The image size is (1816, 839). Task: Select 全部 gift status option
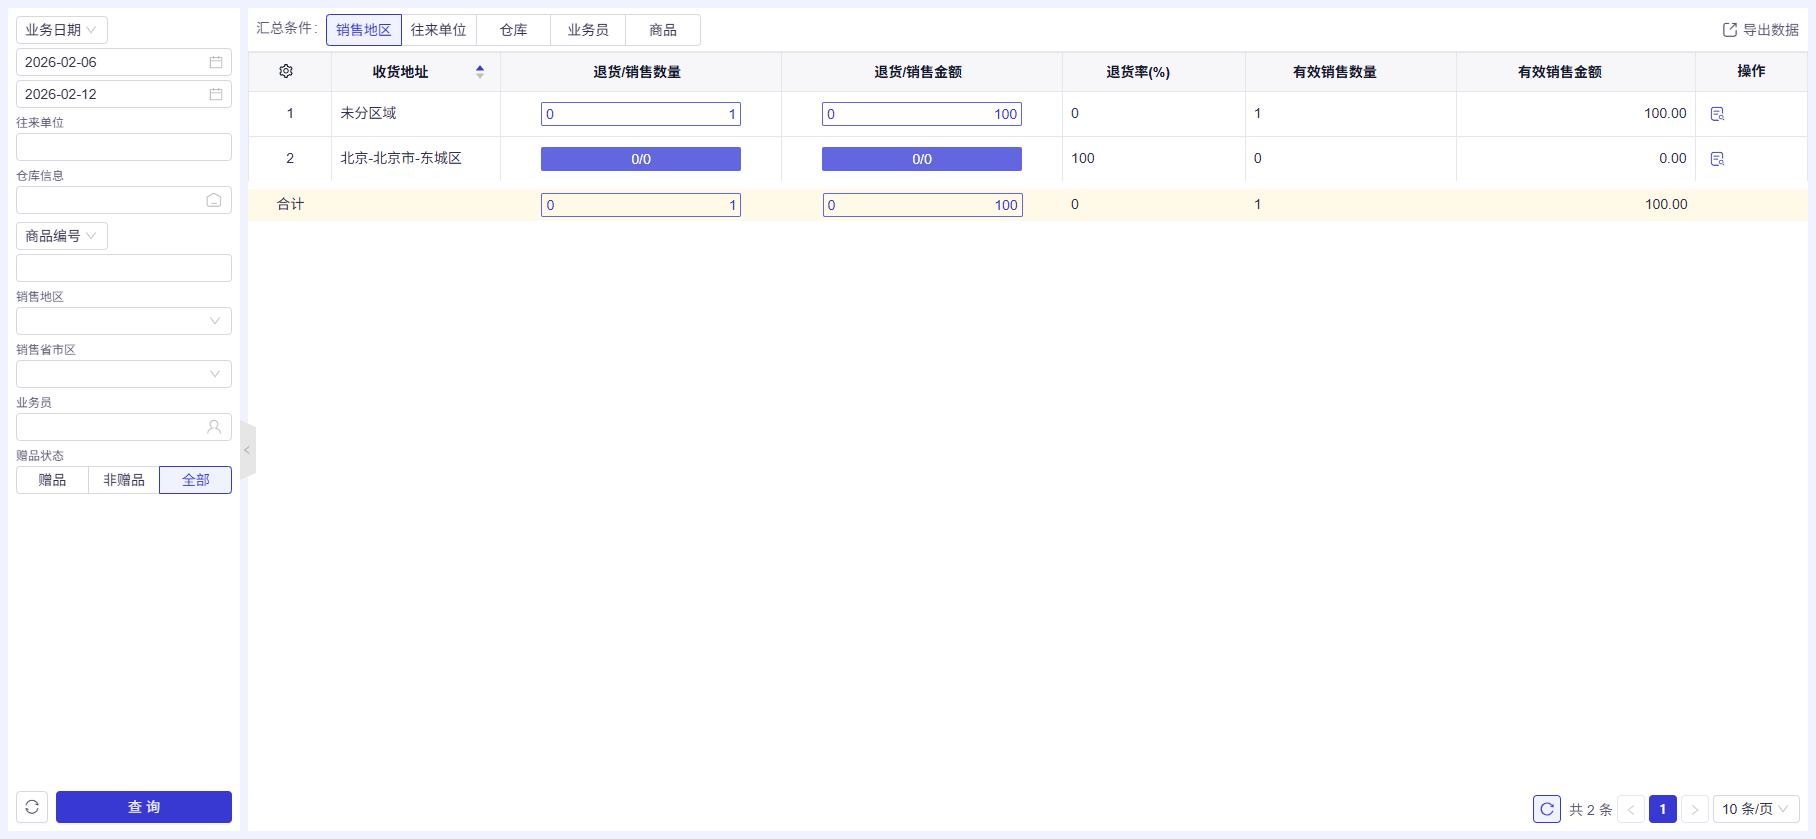[x=196, y=480]
